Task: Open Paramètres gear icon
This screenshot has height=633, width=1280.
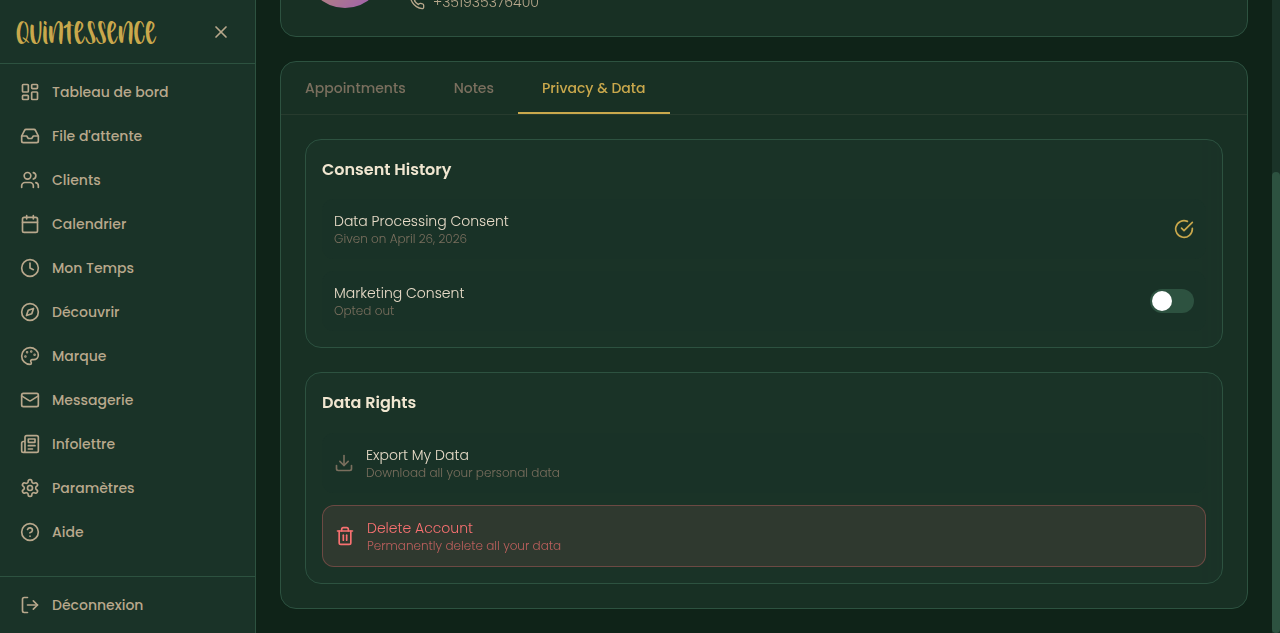Action: (30, 488)
